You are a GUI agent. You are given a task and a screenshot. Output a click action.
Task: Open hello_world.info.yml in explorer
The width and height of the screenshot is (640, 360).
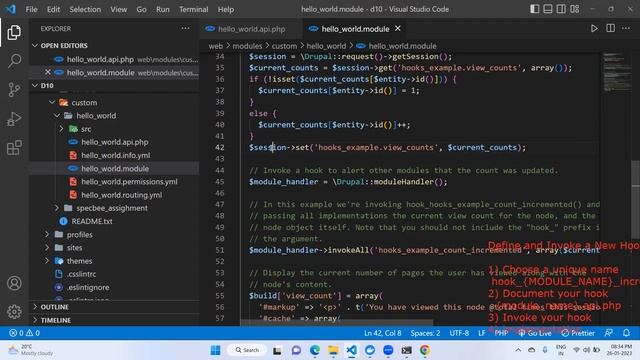[x=114, y=155]
